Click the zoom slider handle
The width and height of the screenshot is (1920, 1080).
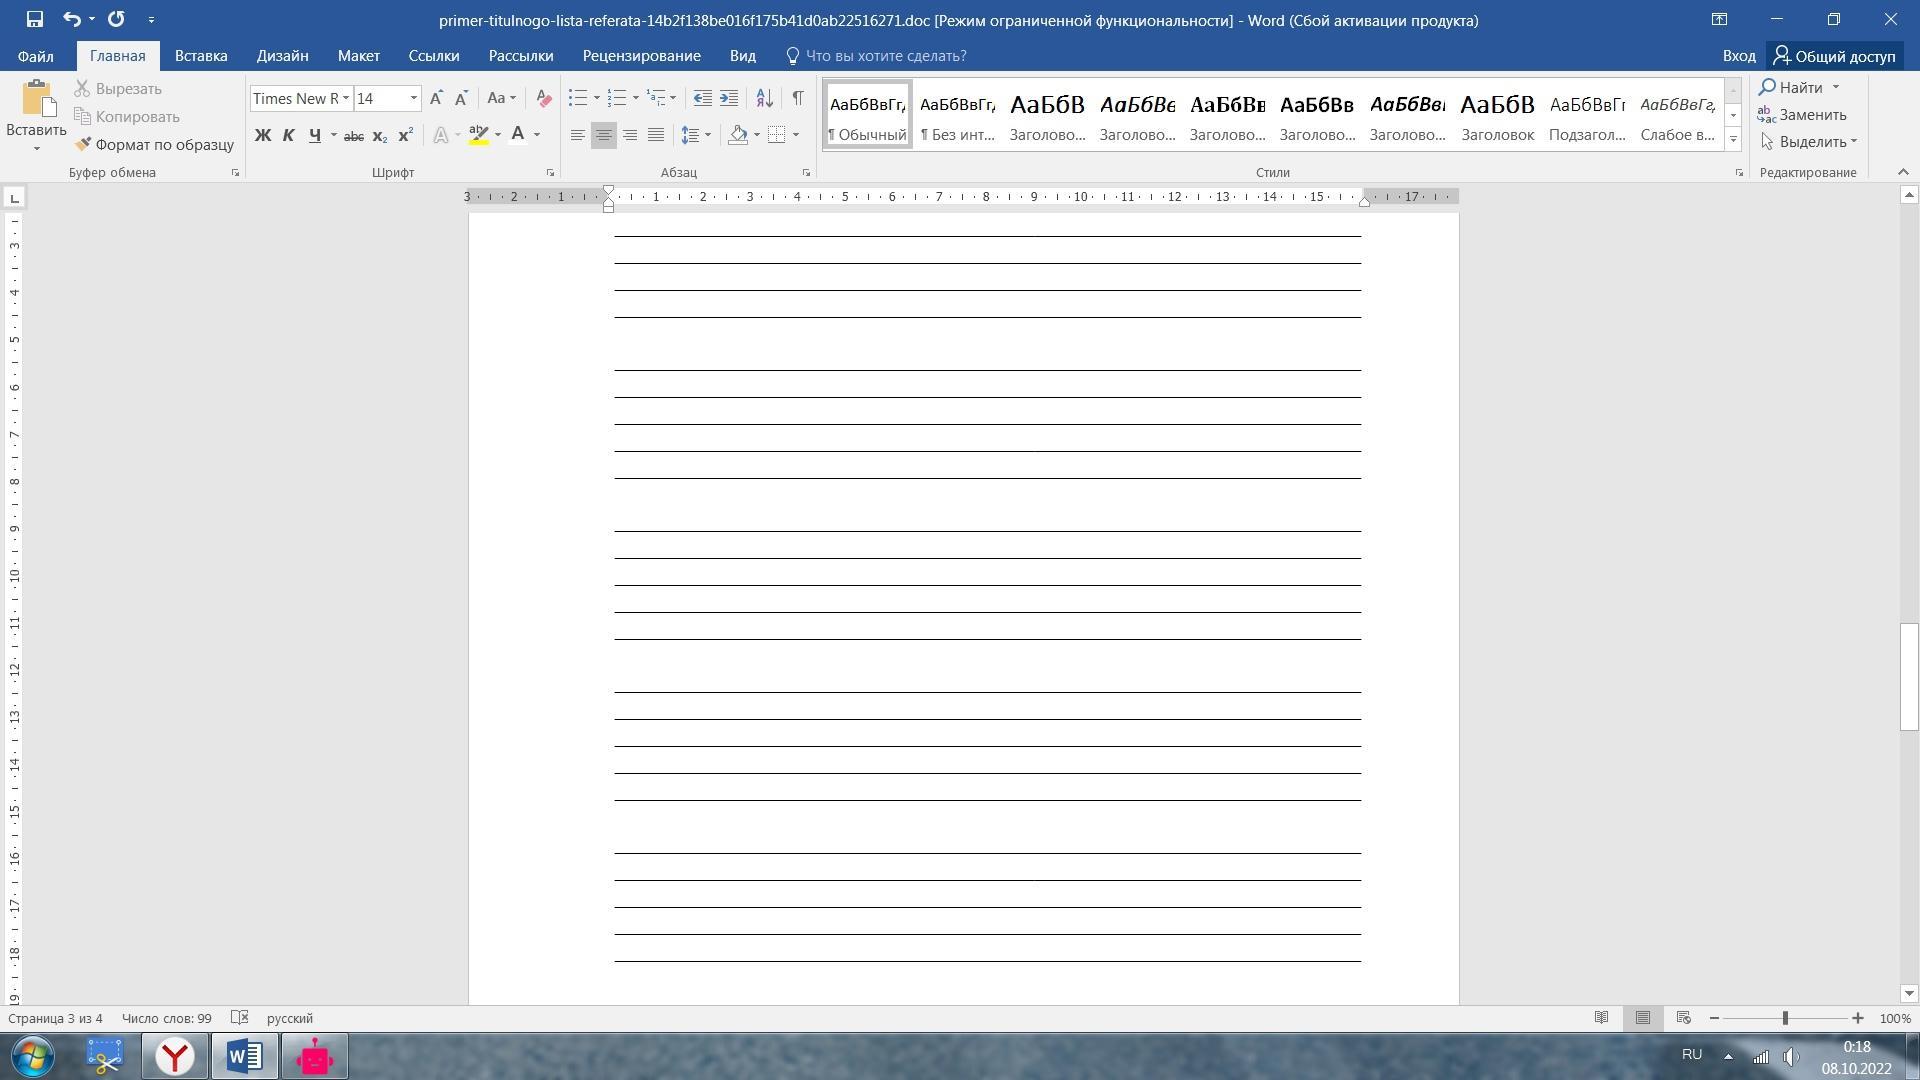tap(1785, 1018)
